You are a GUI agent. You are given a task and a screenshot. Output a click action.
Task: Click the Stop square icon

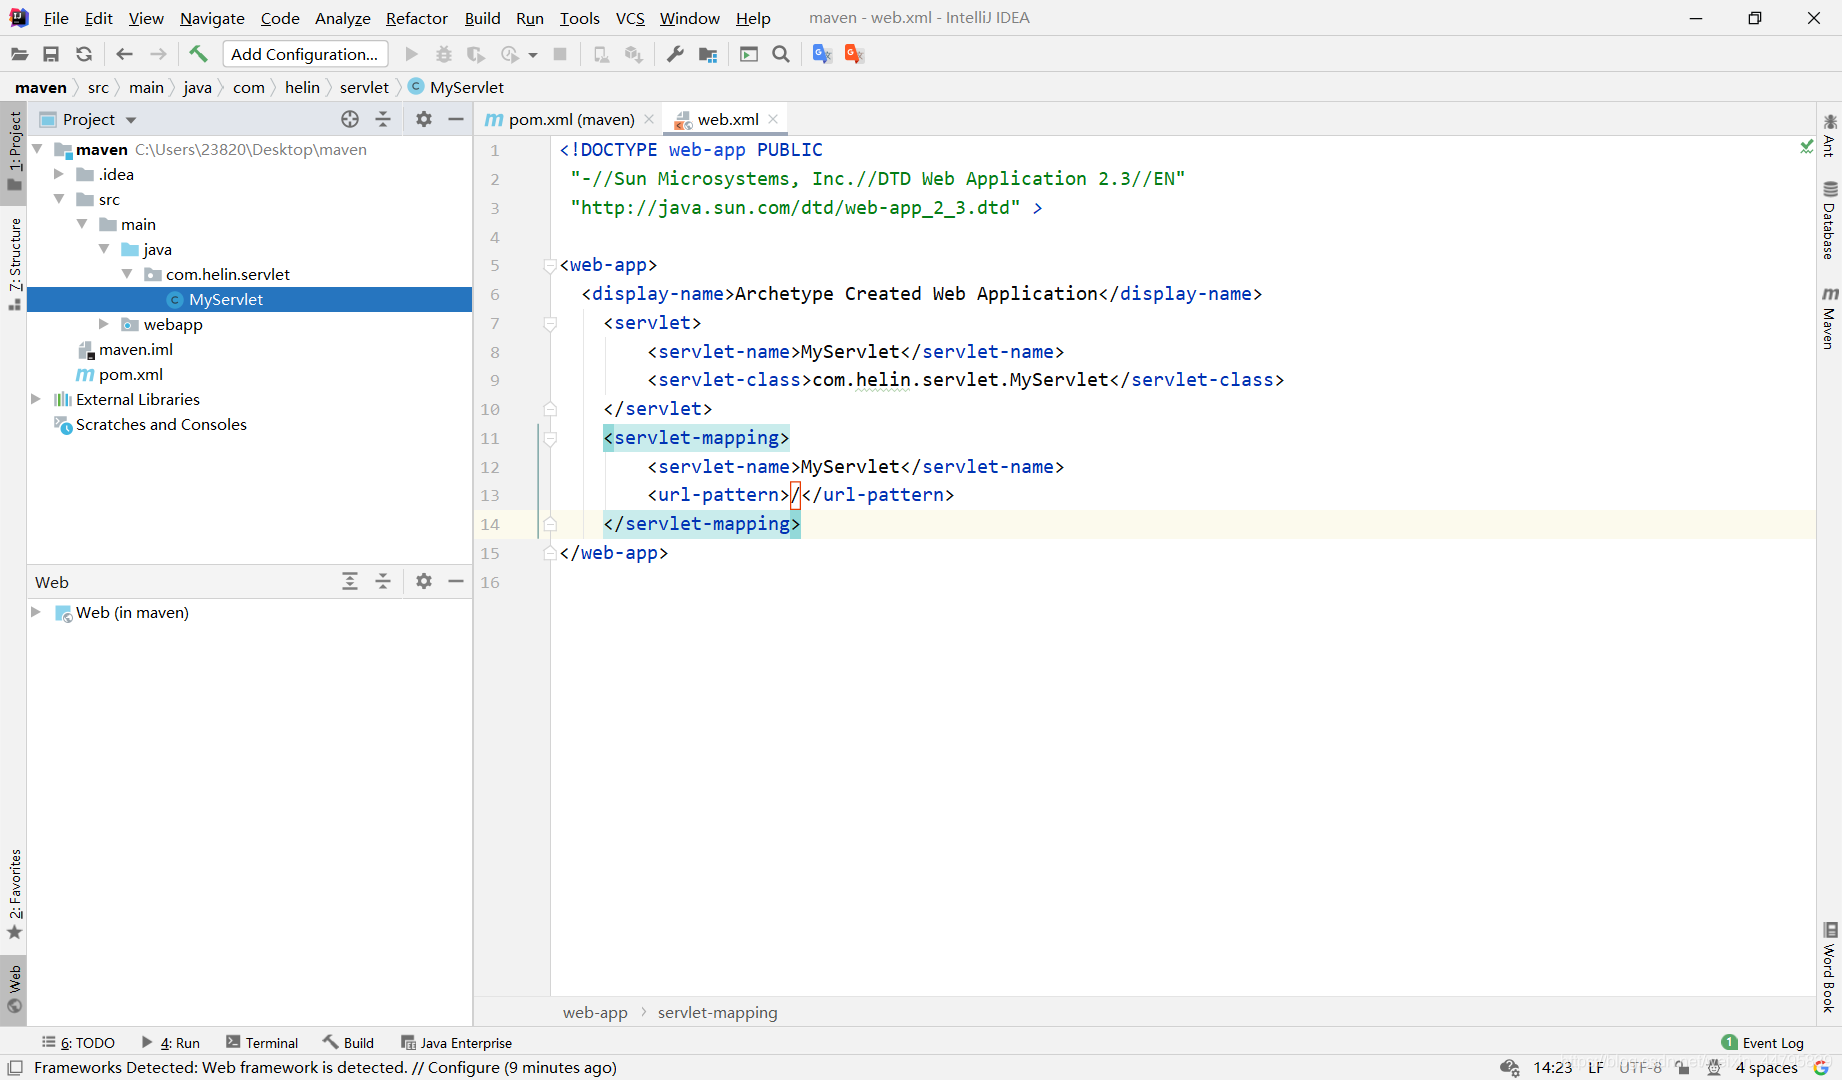560,54
